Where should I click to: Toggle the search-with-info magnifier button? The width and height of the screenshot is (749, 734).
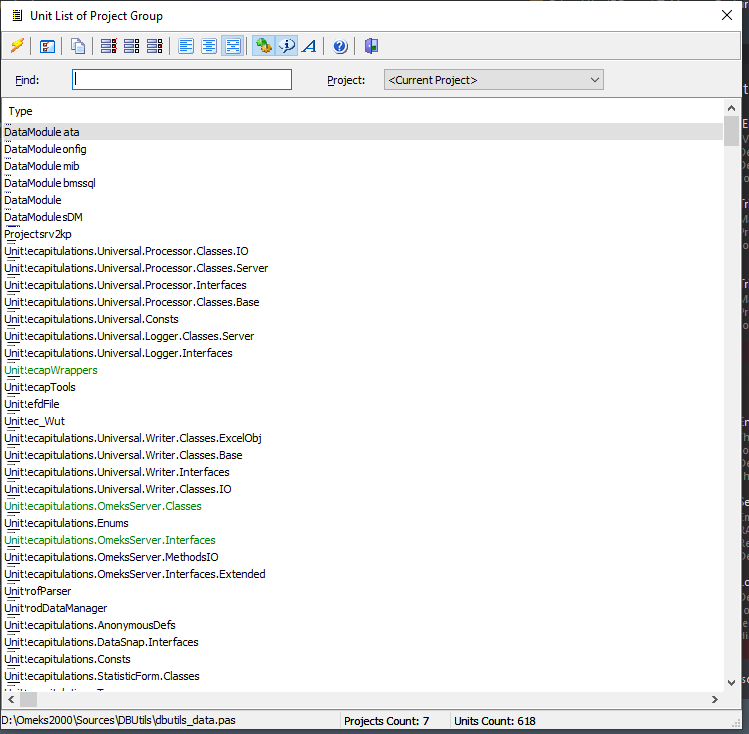pyautogui.click(x=287, y=46)
